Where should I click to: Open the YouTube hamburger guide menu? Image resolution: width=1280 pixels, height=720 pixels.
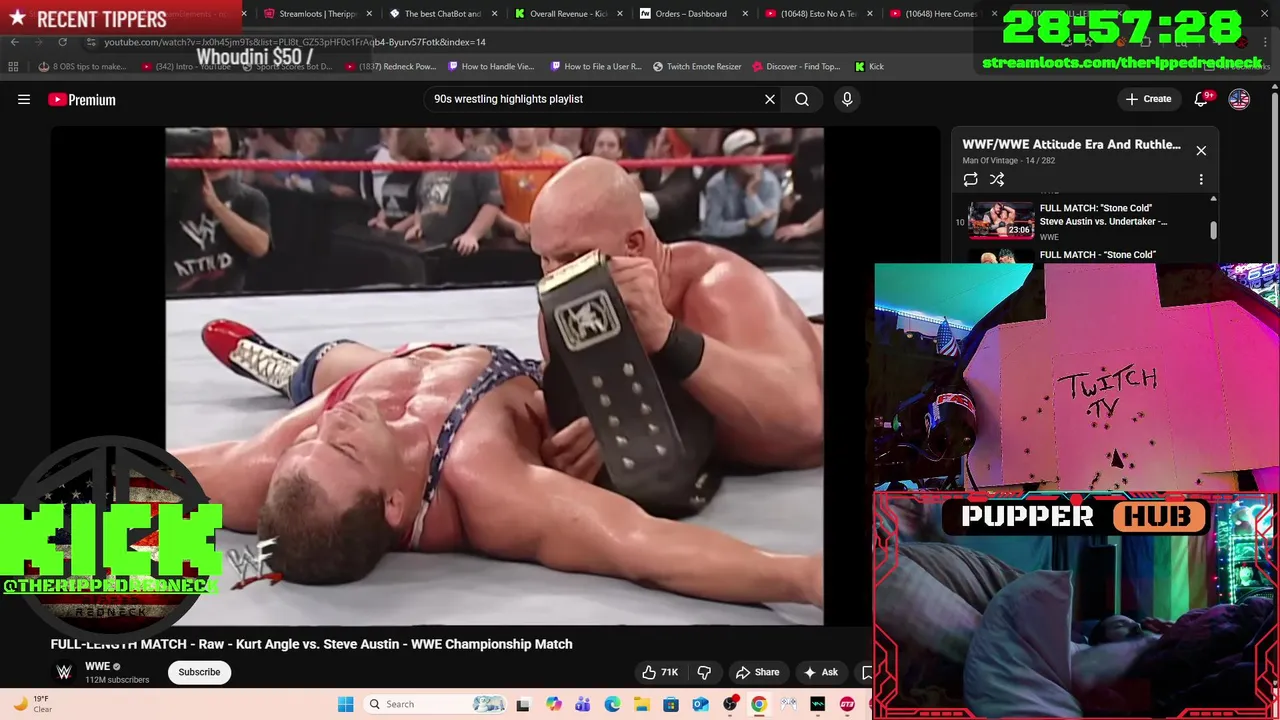point(24,99)
